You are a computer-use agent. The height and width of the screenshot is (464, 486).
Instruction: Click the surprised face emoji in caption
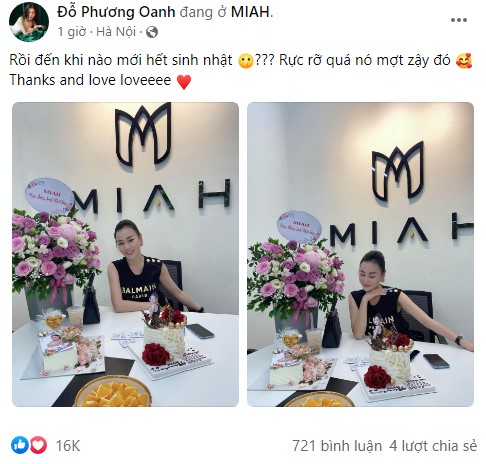click(x=246, y=61)
